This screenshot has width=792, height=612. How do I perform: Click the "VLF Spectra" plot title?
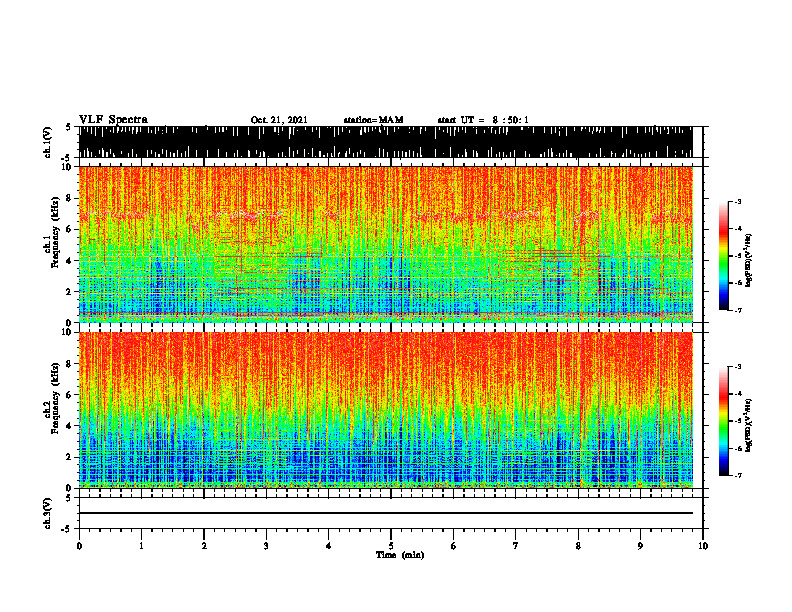click(x=113, y=119)
